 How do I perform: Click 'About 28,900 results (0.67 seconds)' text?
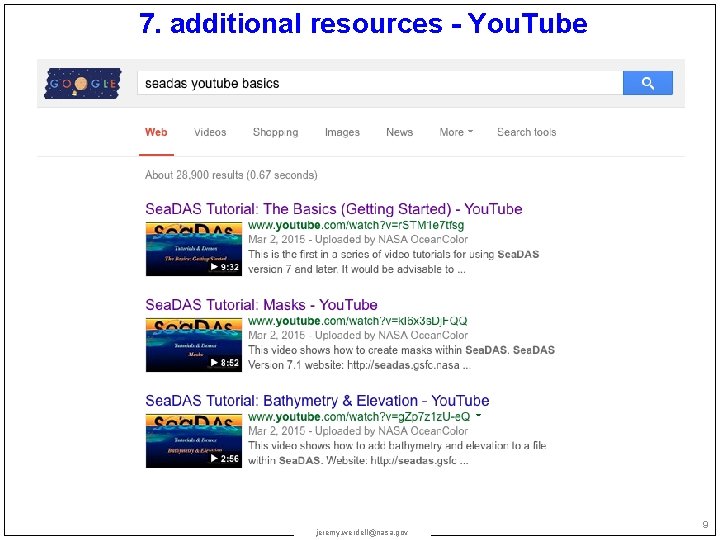click(231, 175)
